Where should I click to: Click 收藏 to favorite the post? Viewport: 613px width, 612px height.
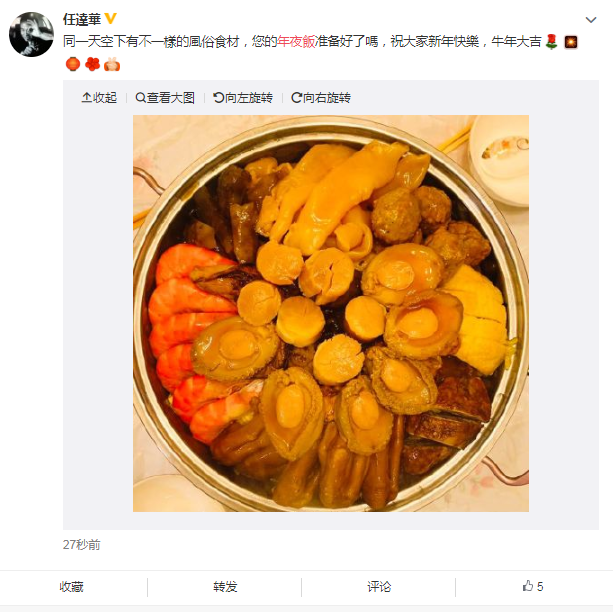pyautogui.click(x=72, y=587)
